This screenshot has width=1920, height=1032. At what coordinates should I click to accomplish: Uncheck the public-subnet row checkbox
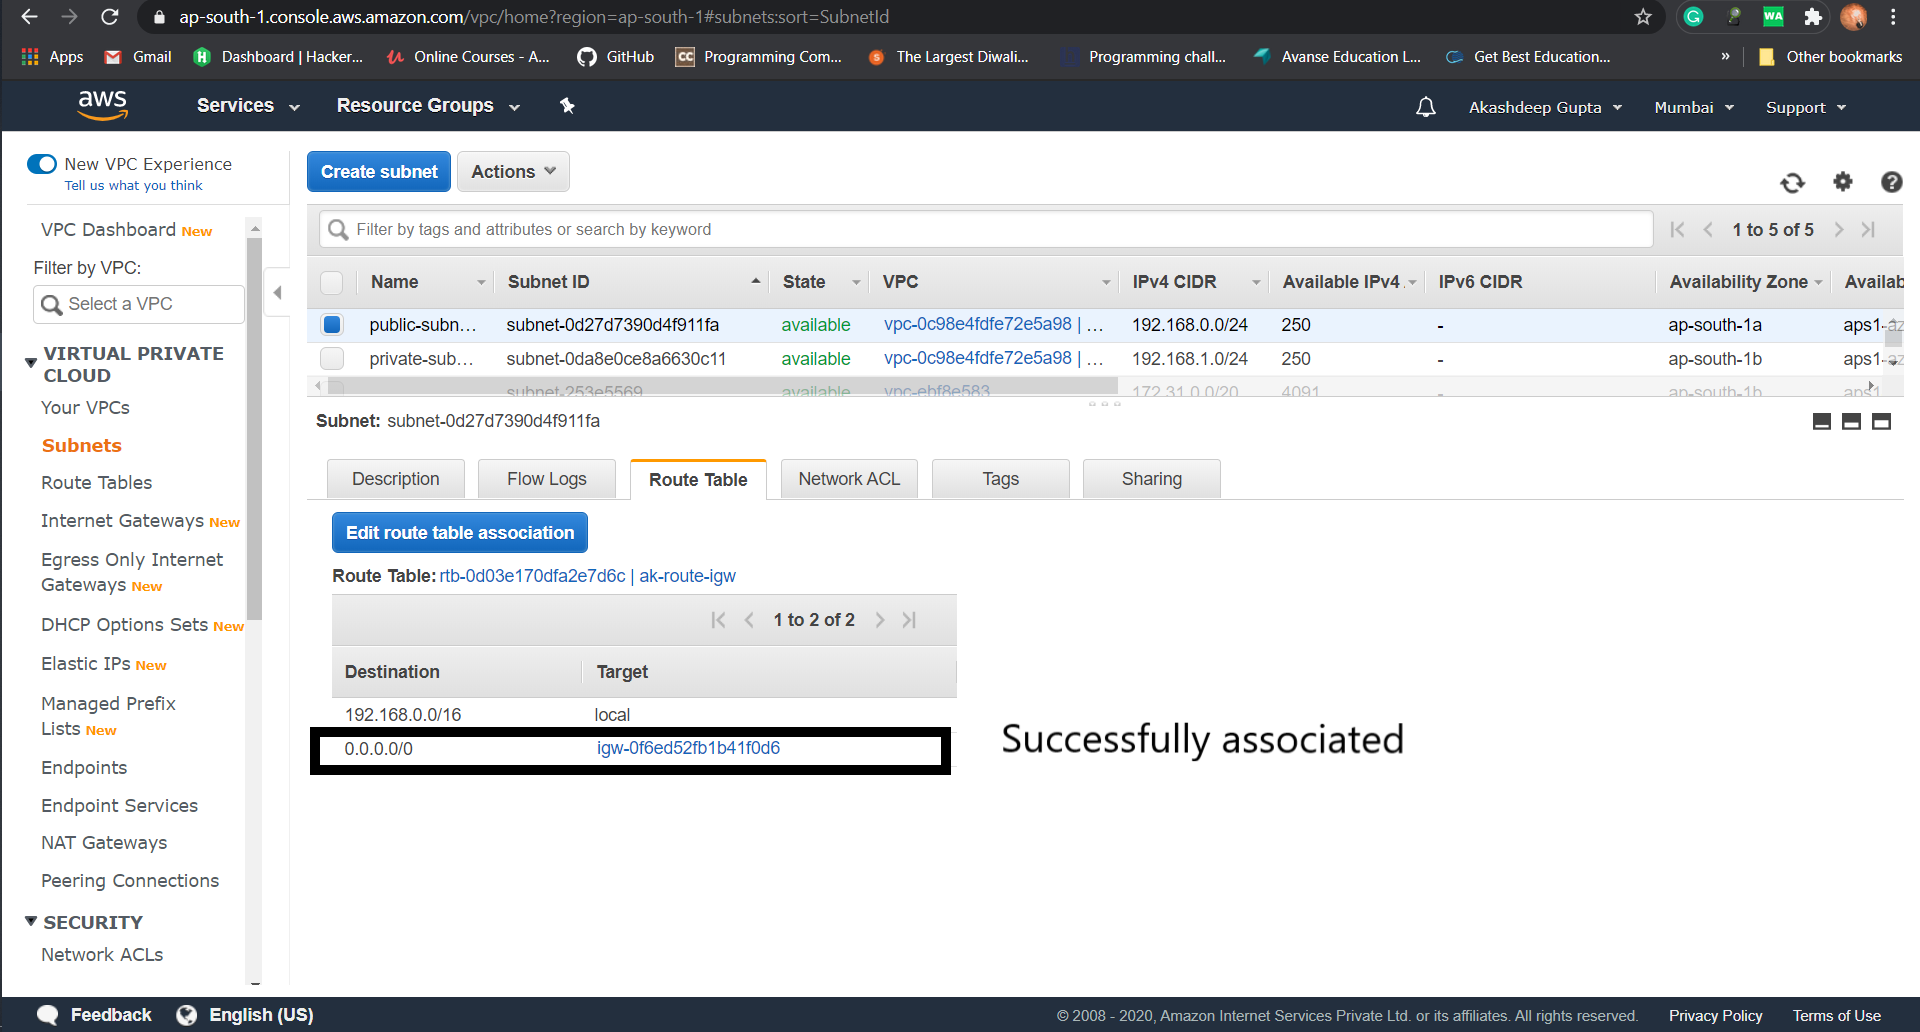tap(332, 324)
